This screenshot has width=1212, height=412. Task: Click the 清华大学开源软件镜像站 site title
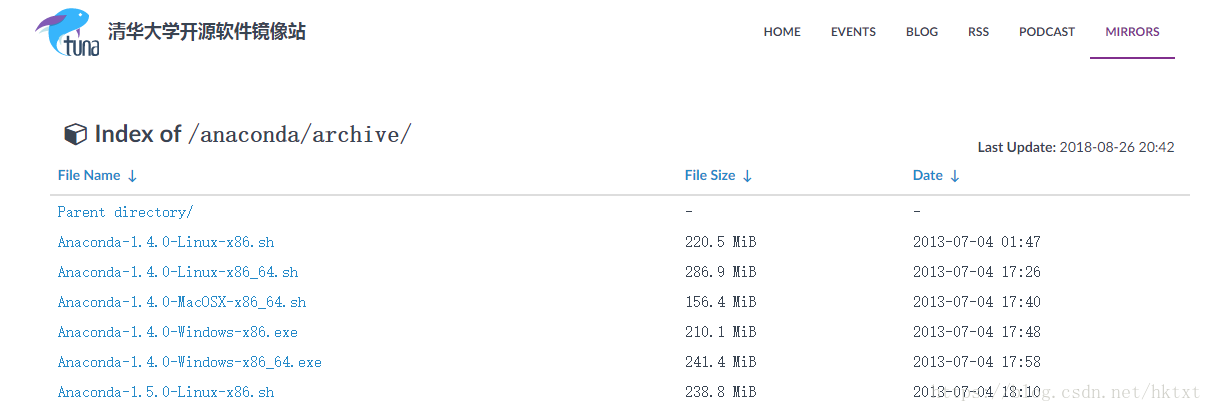coord(207,32)
